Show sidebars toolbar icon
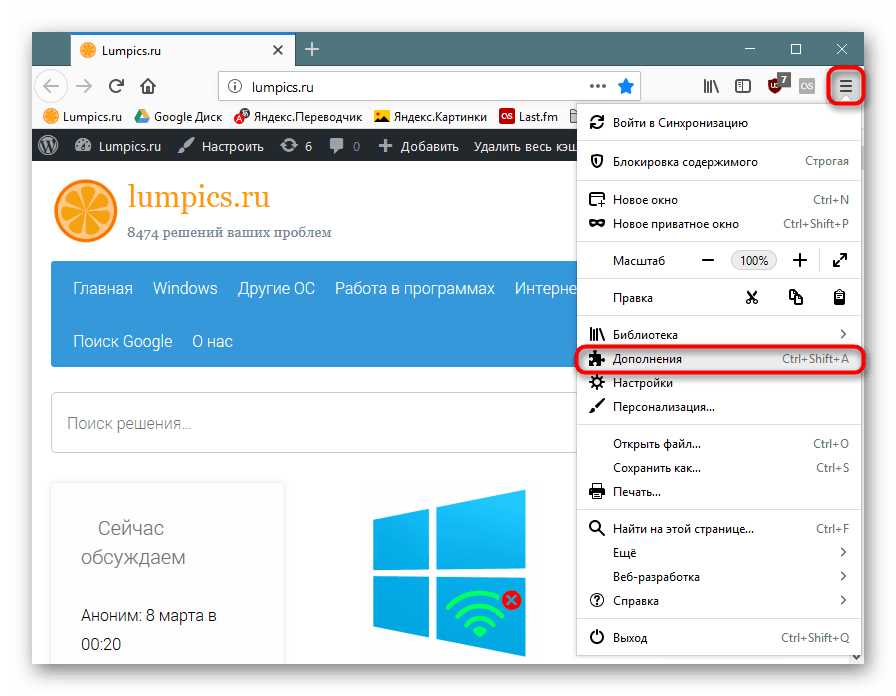The width and height of the screenshot is (896, 696). 743,86
